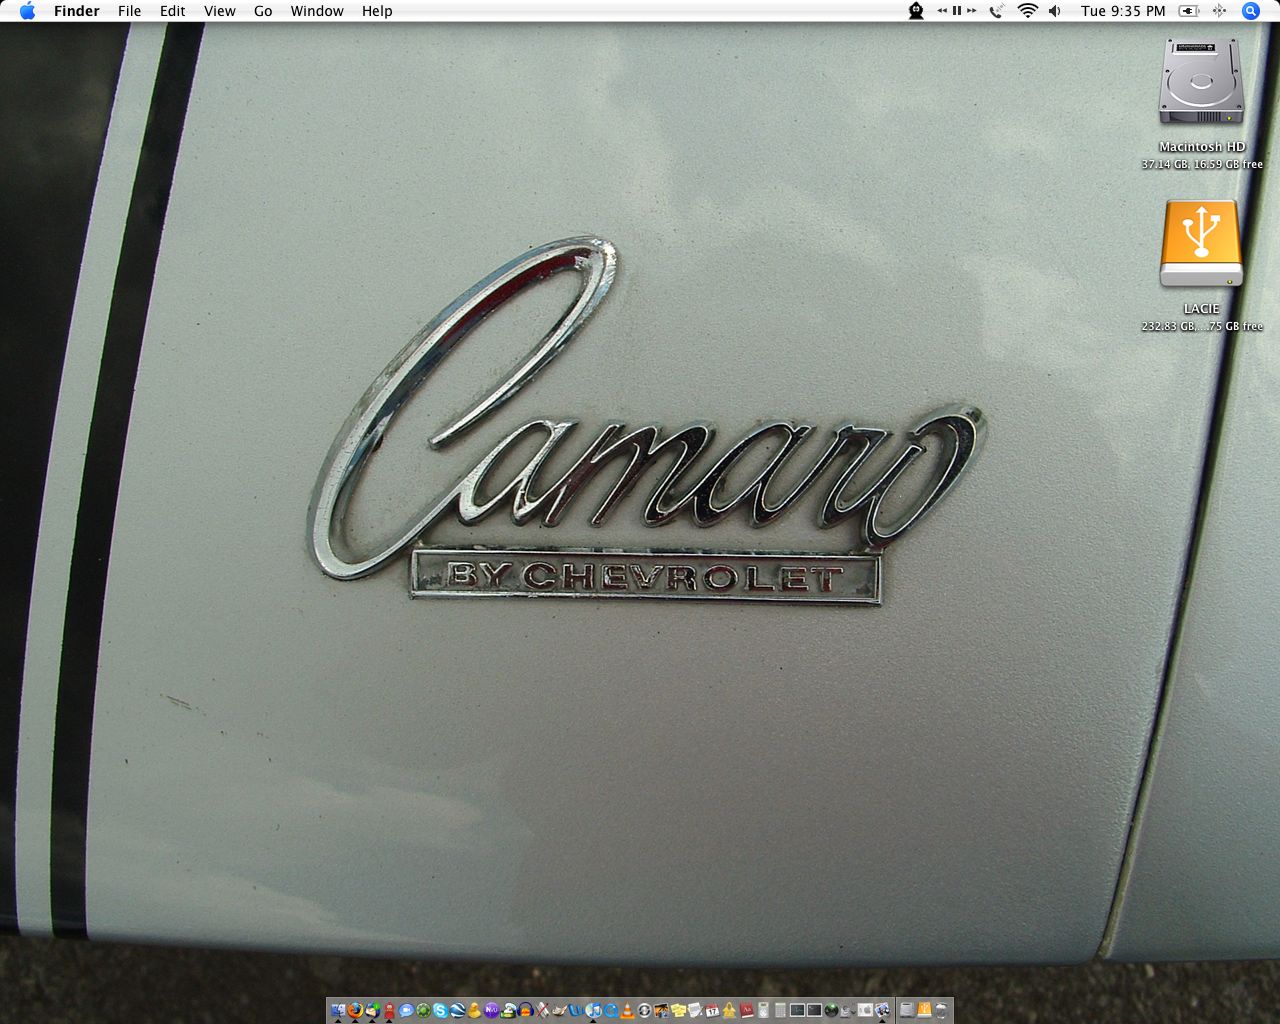Launch GIMP from the Dock

click(559, 1010)
